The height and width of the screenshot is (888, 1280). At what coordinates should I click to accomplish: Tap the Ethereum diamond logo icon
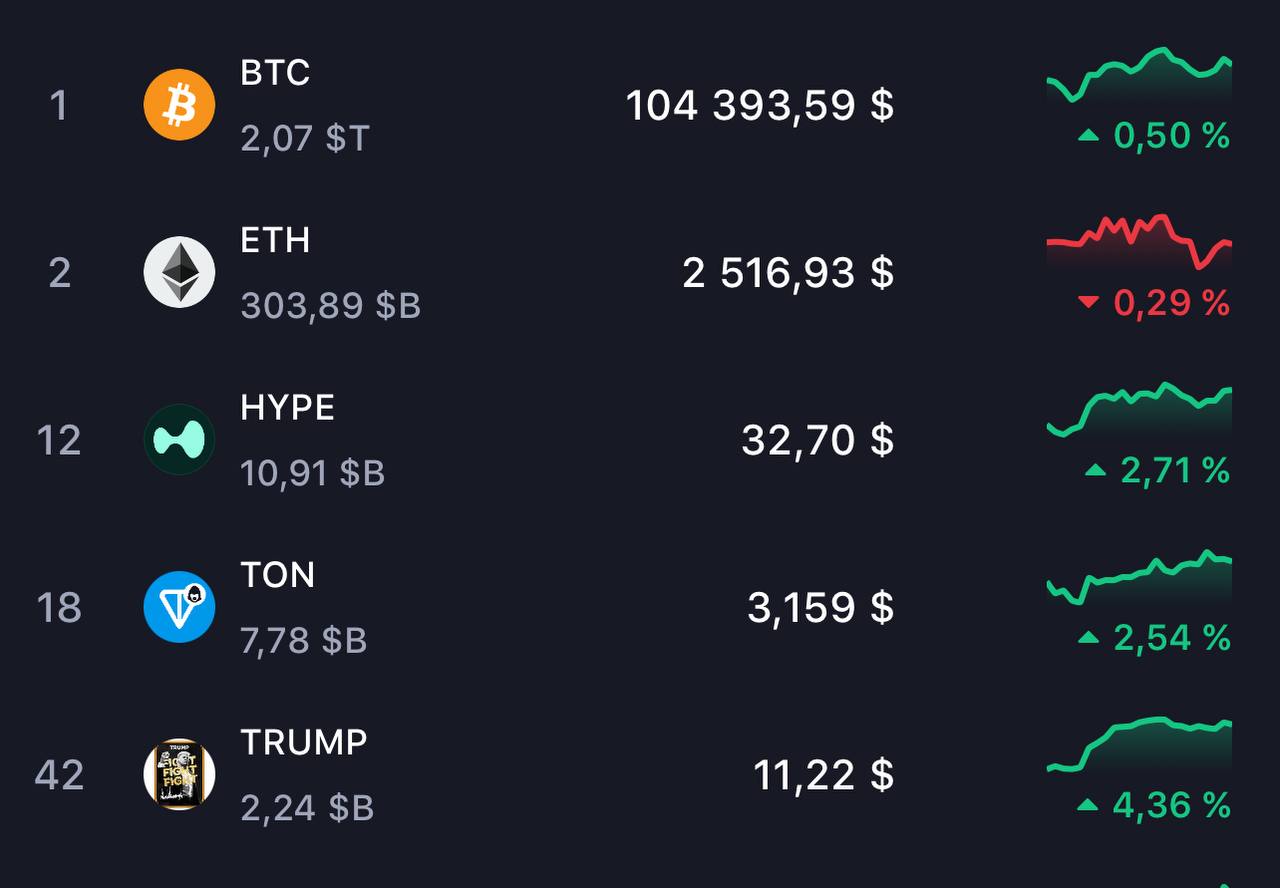(180, 272)
